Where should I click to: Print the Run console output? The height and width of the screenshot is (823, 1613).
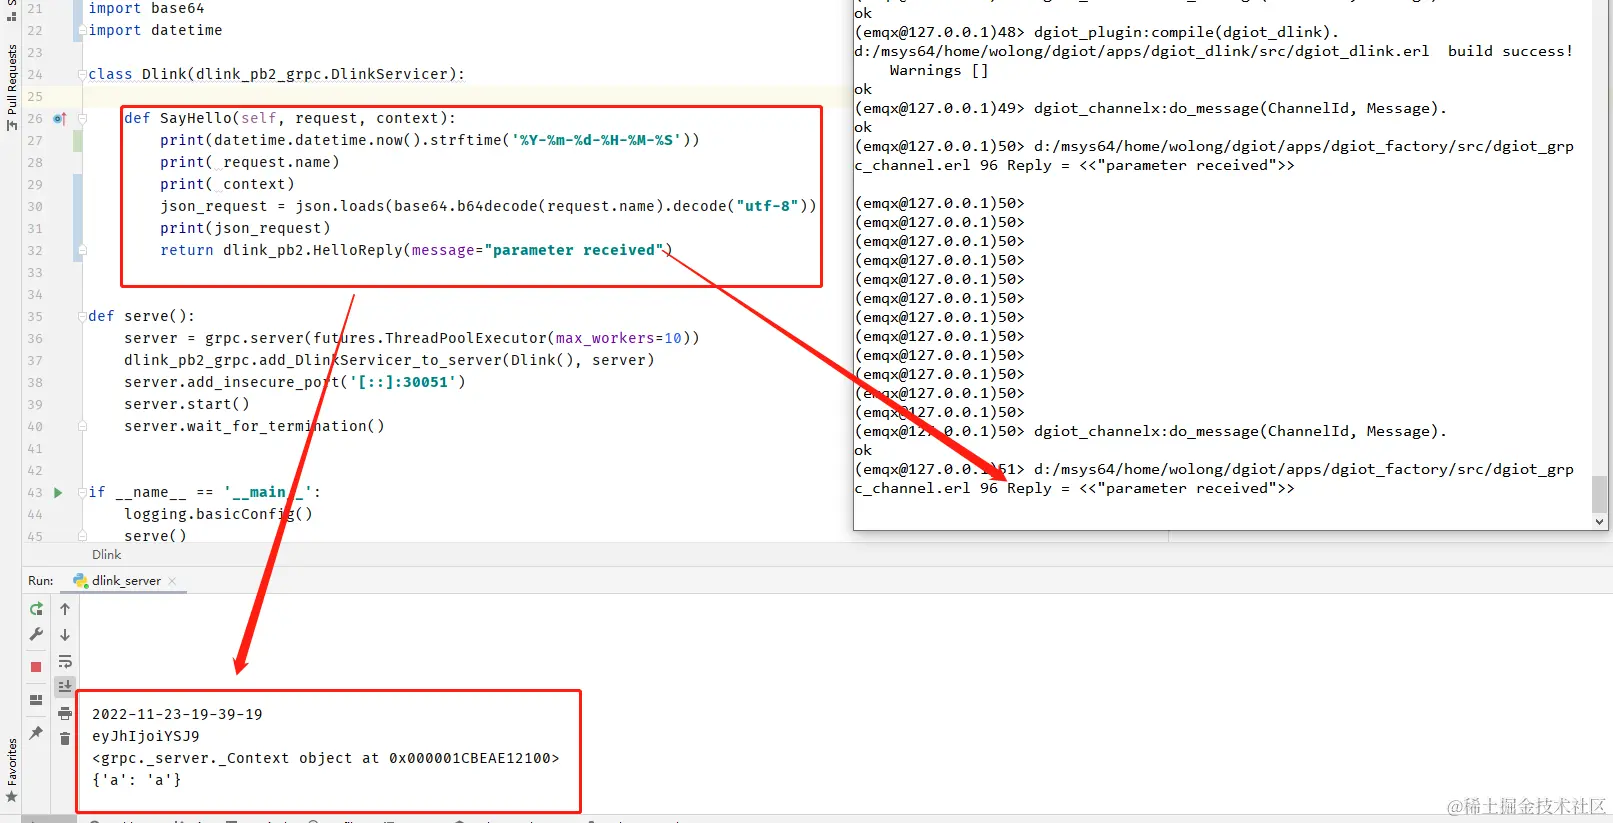(65, 713)
